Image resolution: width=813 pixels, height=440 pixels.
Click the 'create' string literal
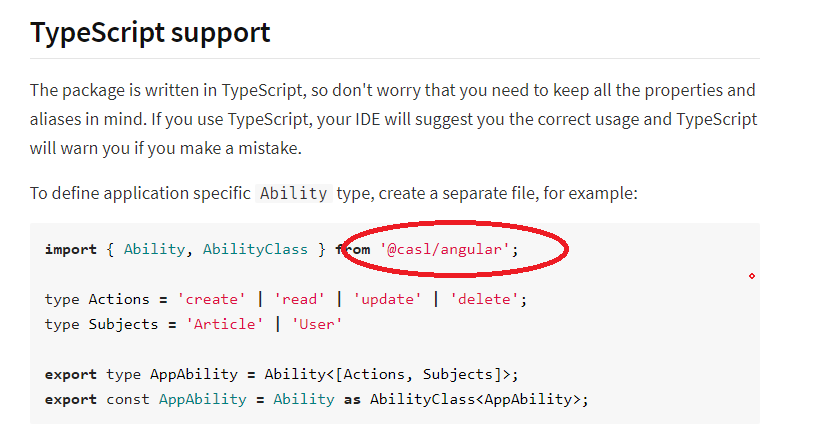[212, 299]
